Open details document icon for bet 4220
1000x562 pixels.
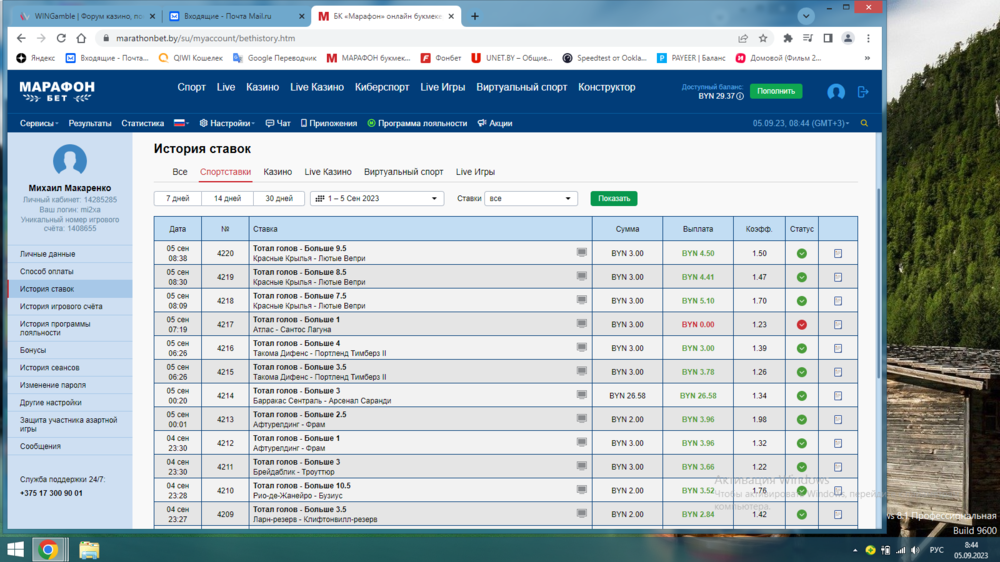[x=838, y=254]
